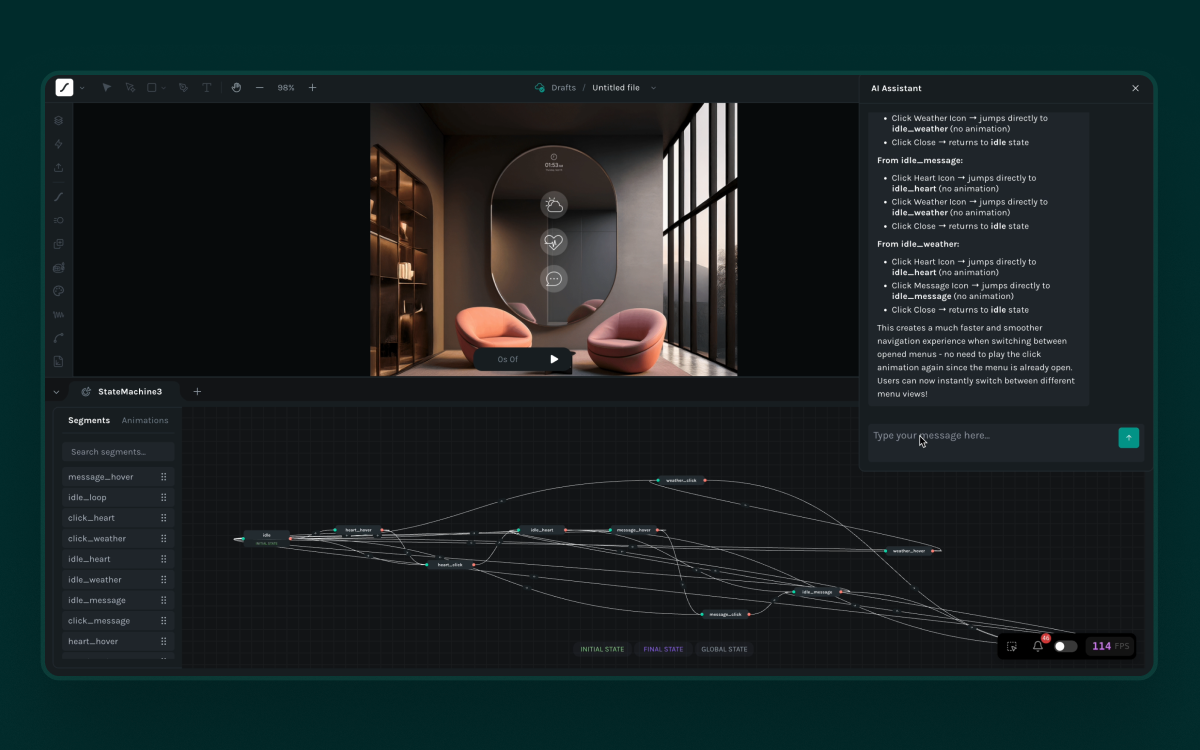Viewport: 1200px width, 750px height.
Task: Click the notification bell icon
Action: click(1038, 646)
